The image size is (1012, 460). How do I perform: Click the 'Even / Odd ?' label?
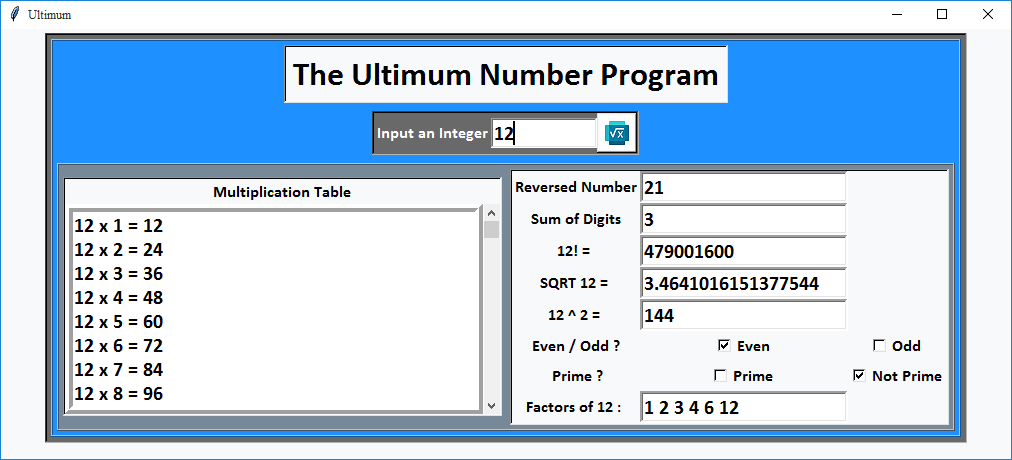[x=576, y=346]
